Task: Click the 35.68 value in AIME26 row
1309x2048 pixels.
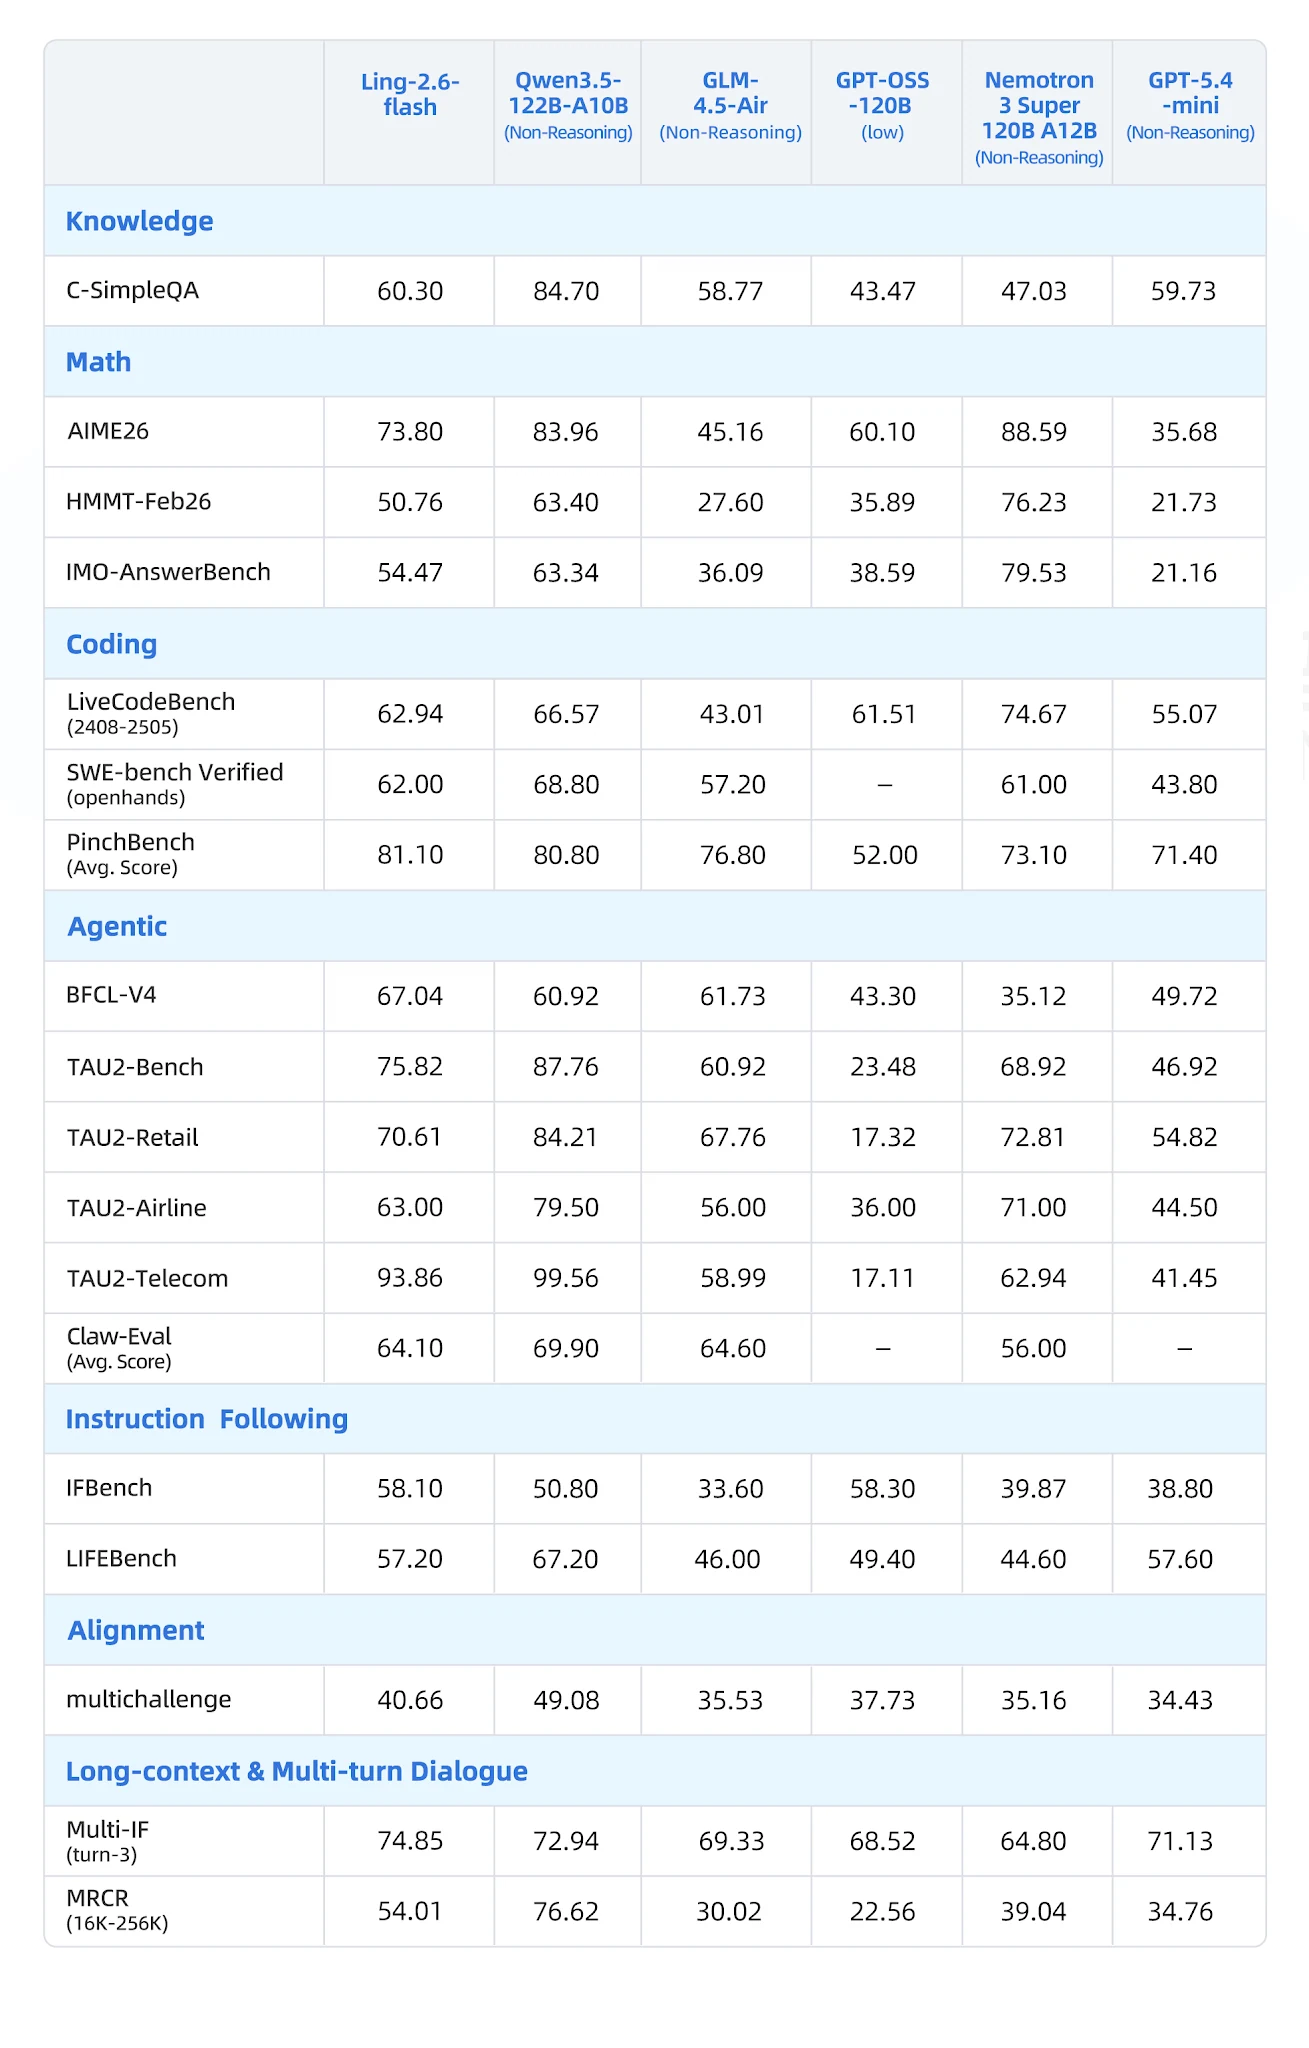Action: click(1184, 432)
